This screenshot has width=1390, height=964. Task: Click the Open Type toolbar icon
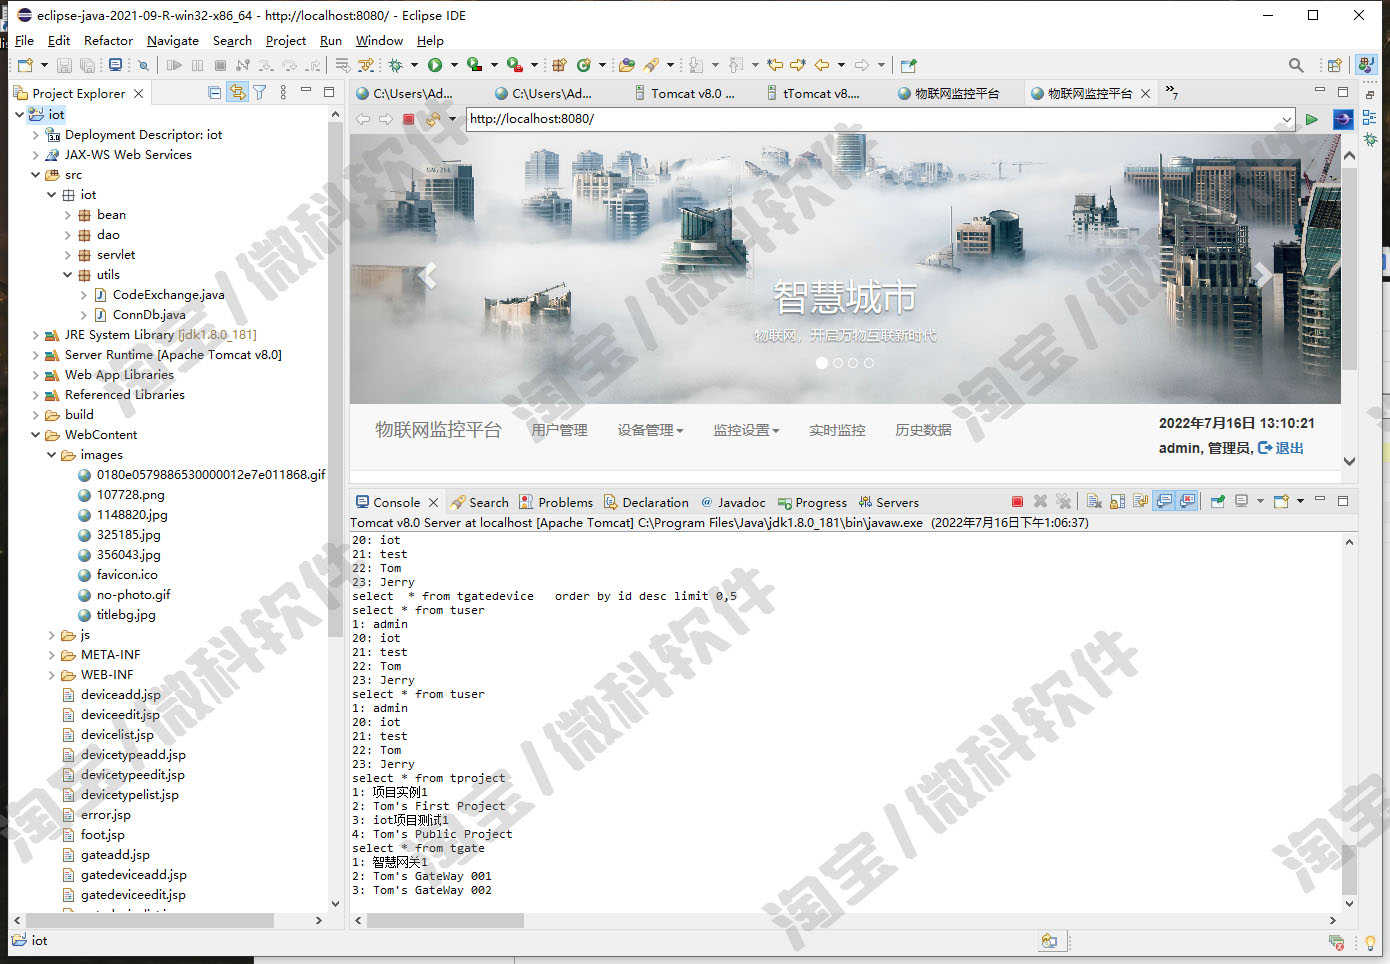click(626, 65)
